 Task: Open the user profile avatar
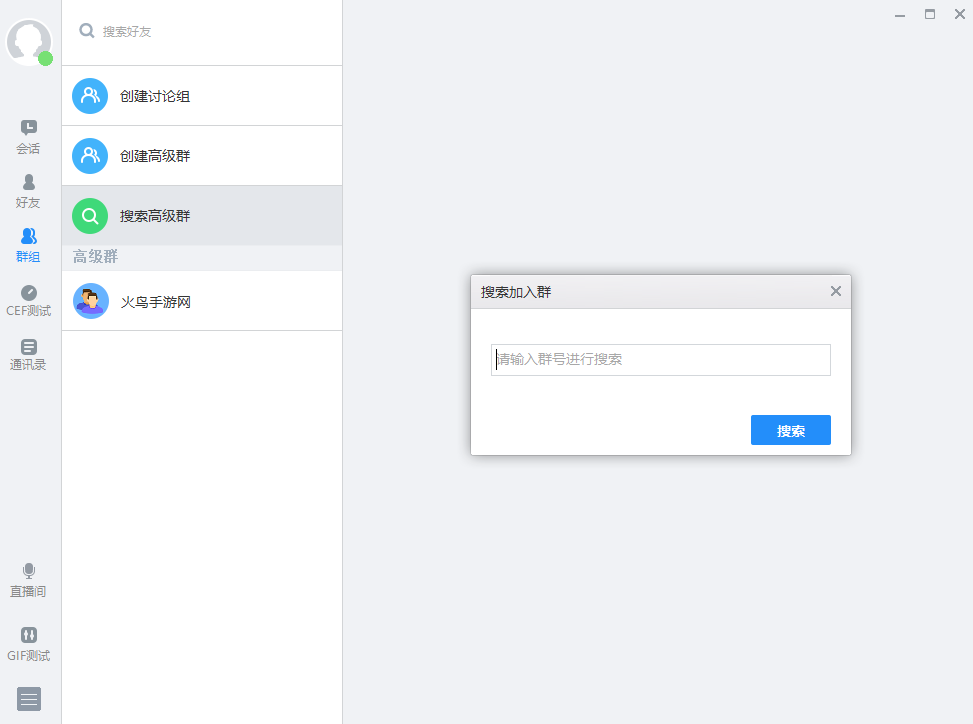click(29, 42)
